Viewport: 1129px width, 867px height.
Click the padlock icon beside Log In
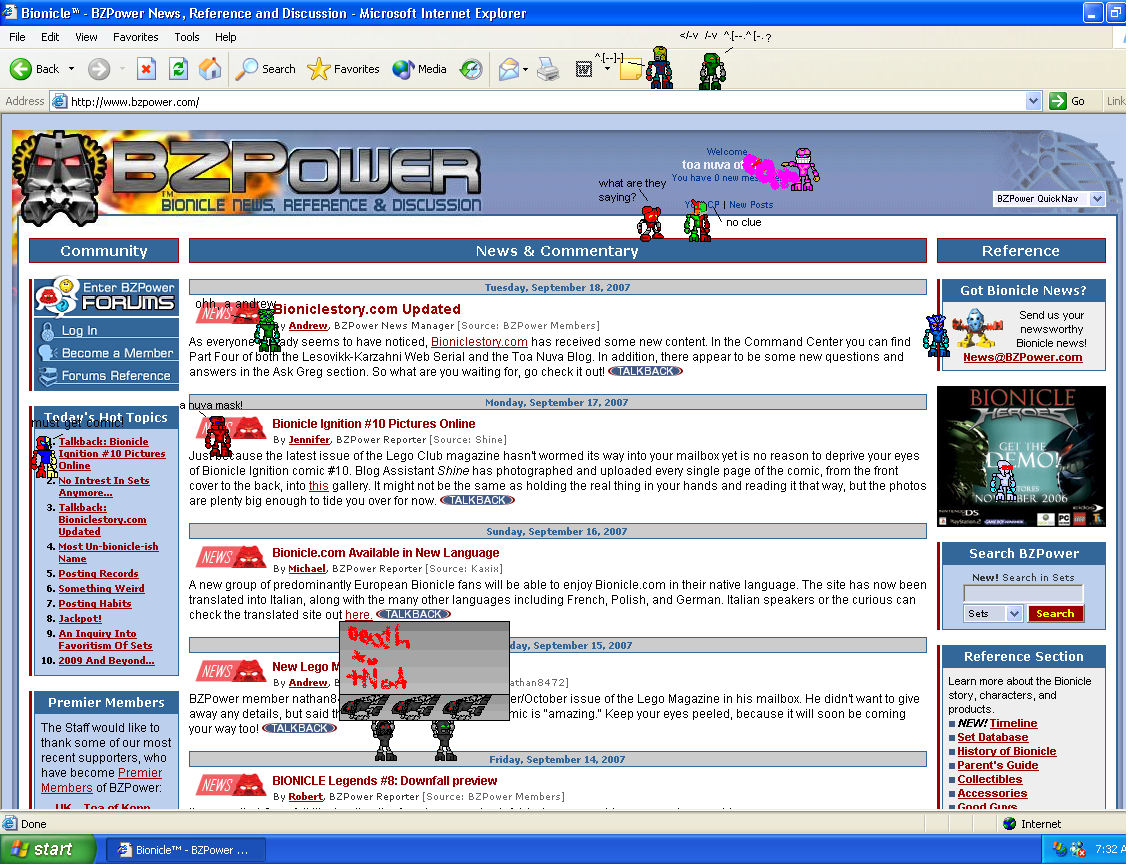pyautogui.click(x=48, y=331)
